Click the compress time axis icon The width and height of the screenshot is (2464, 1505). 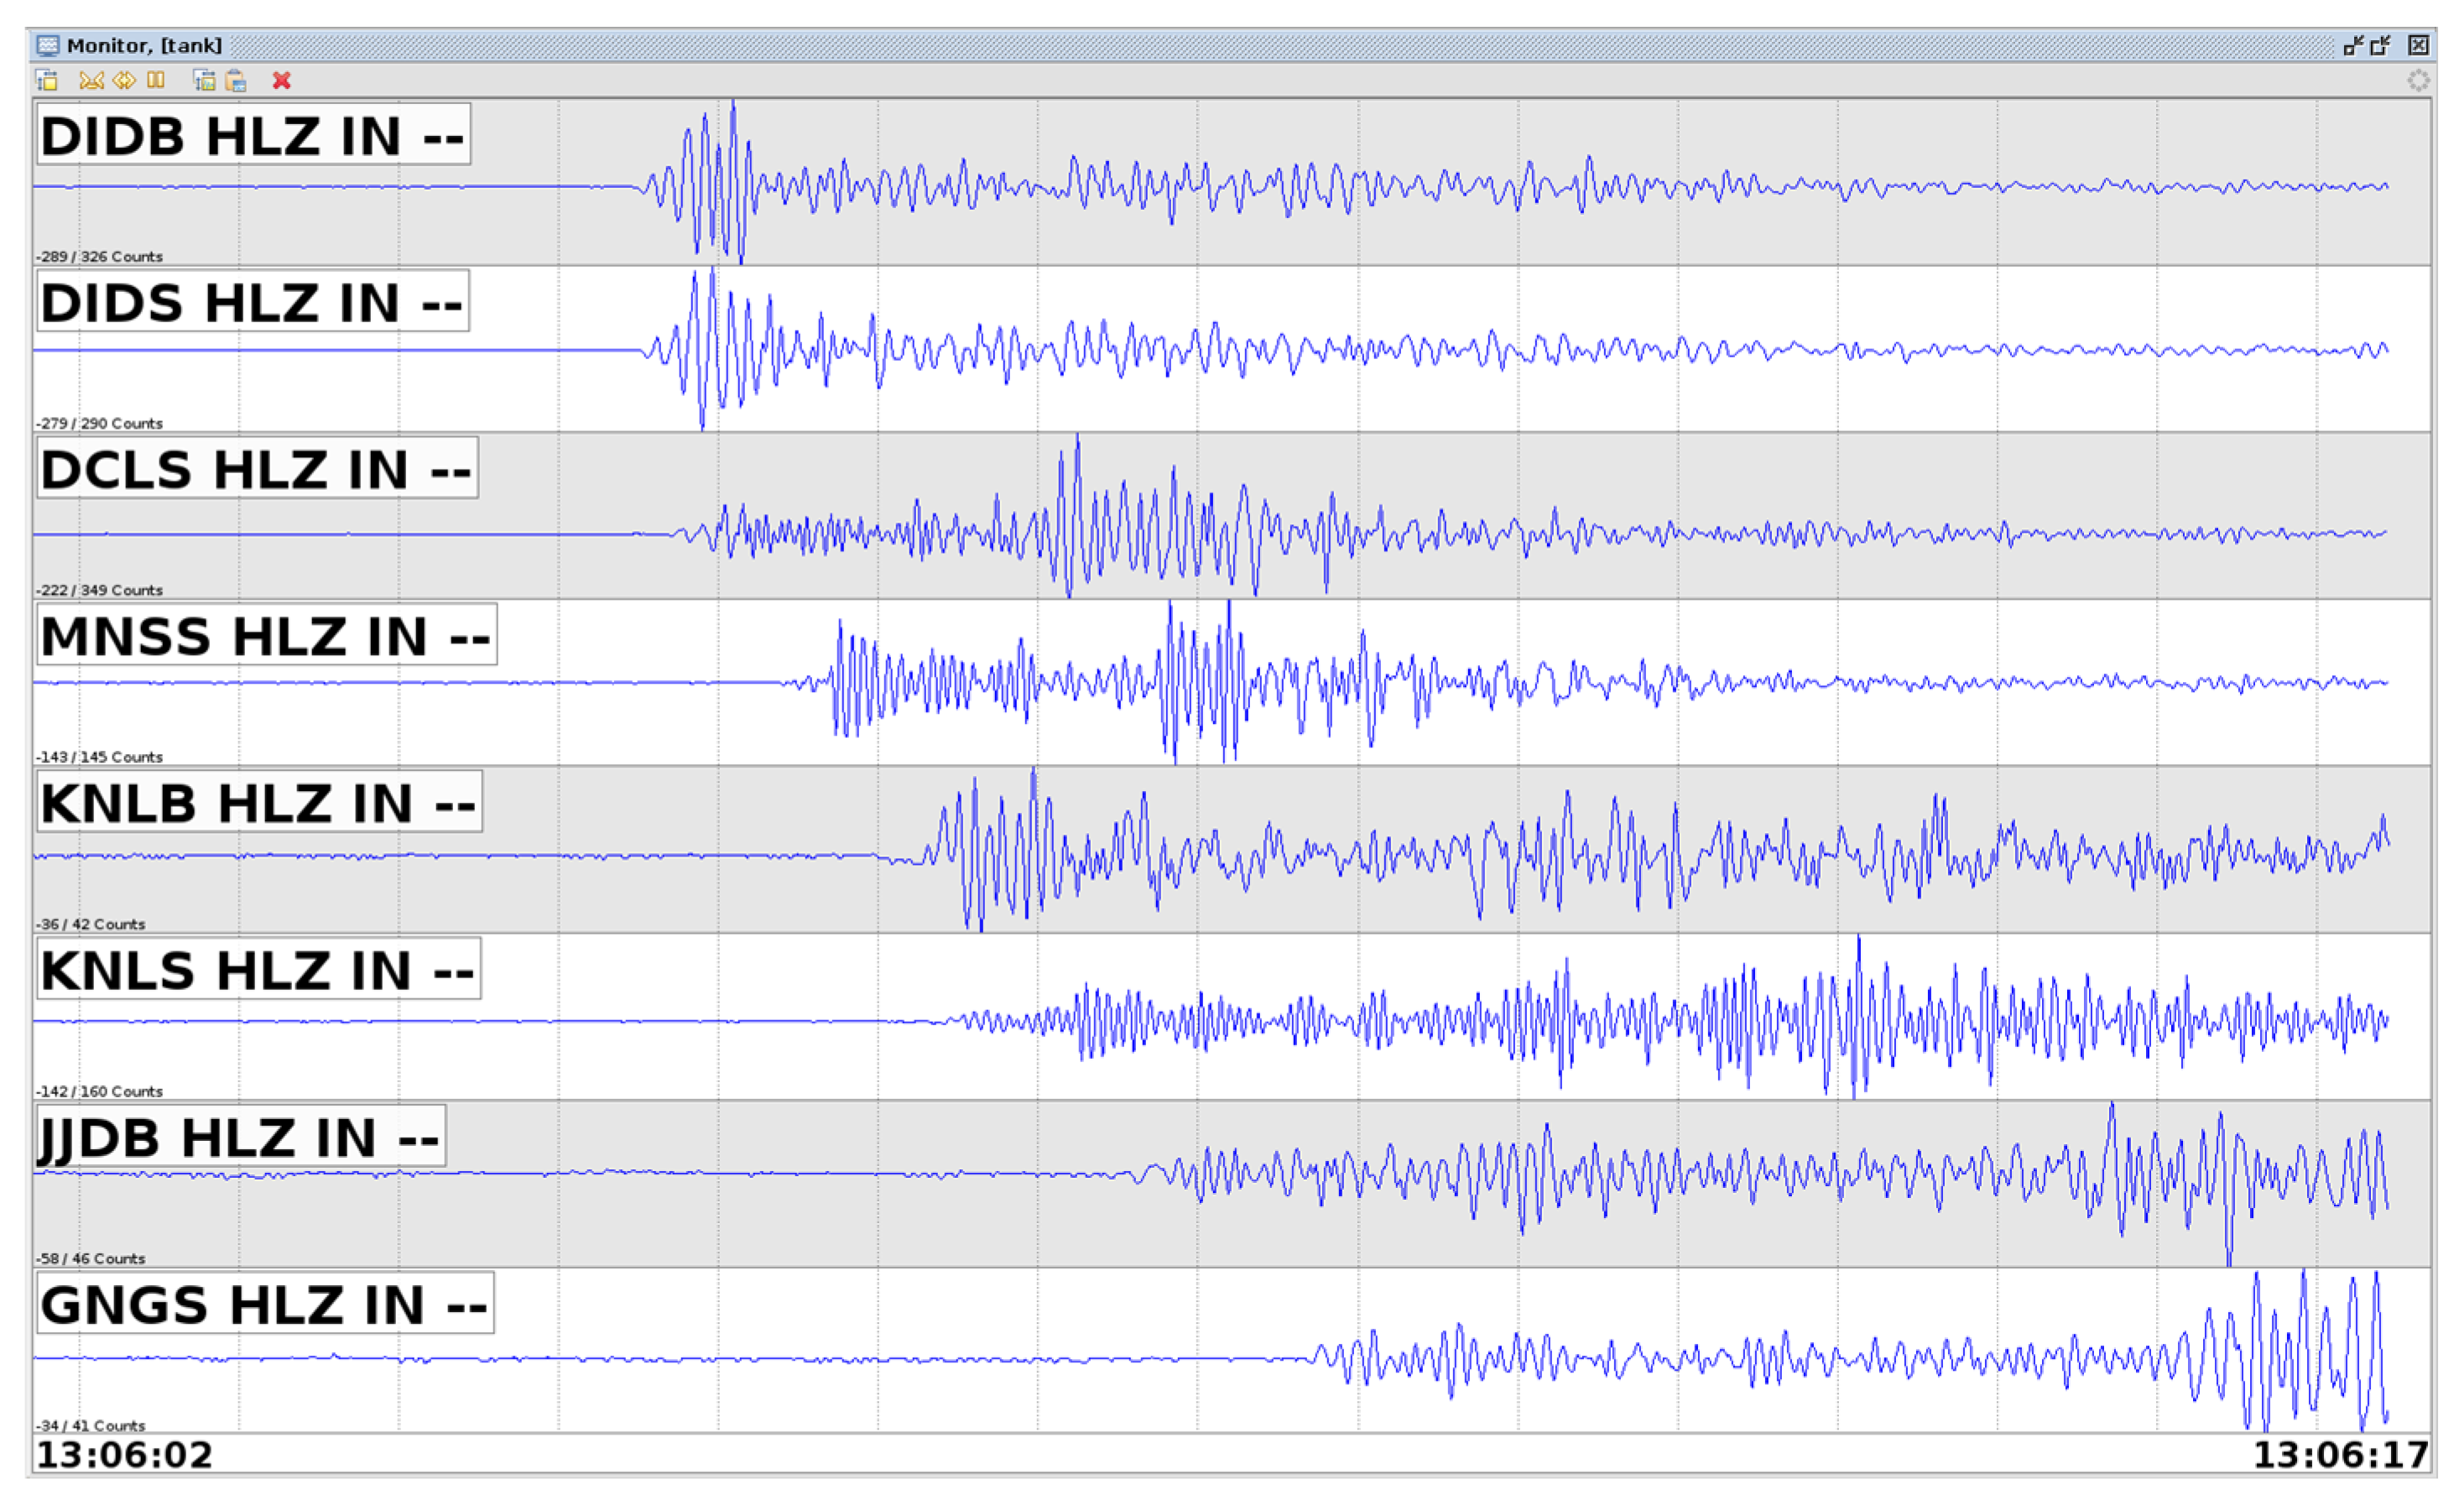pyautogui.click(x=91, y=81)
